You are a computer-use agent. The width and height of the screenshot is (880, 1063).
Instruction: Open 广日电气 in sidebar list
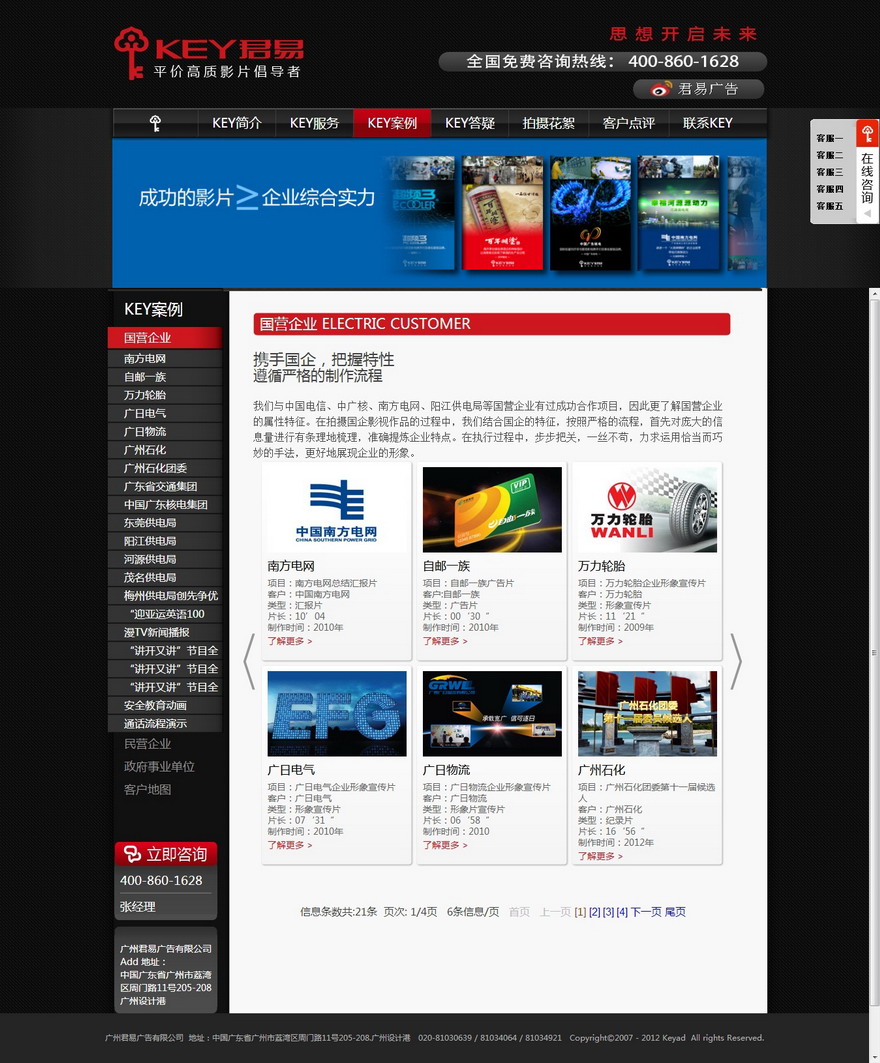[165, 414]
